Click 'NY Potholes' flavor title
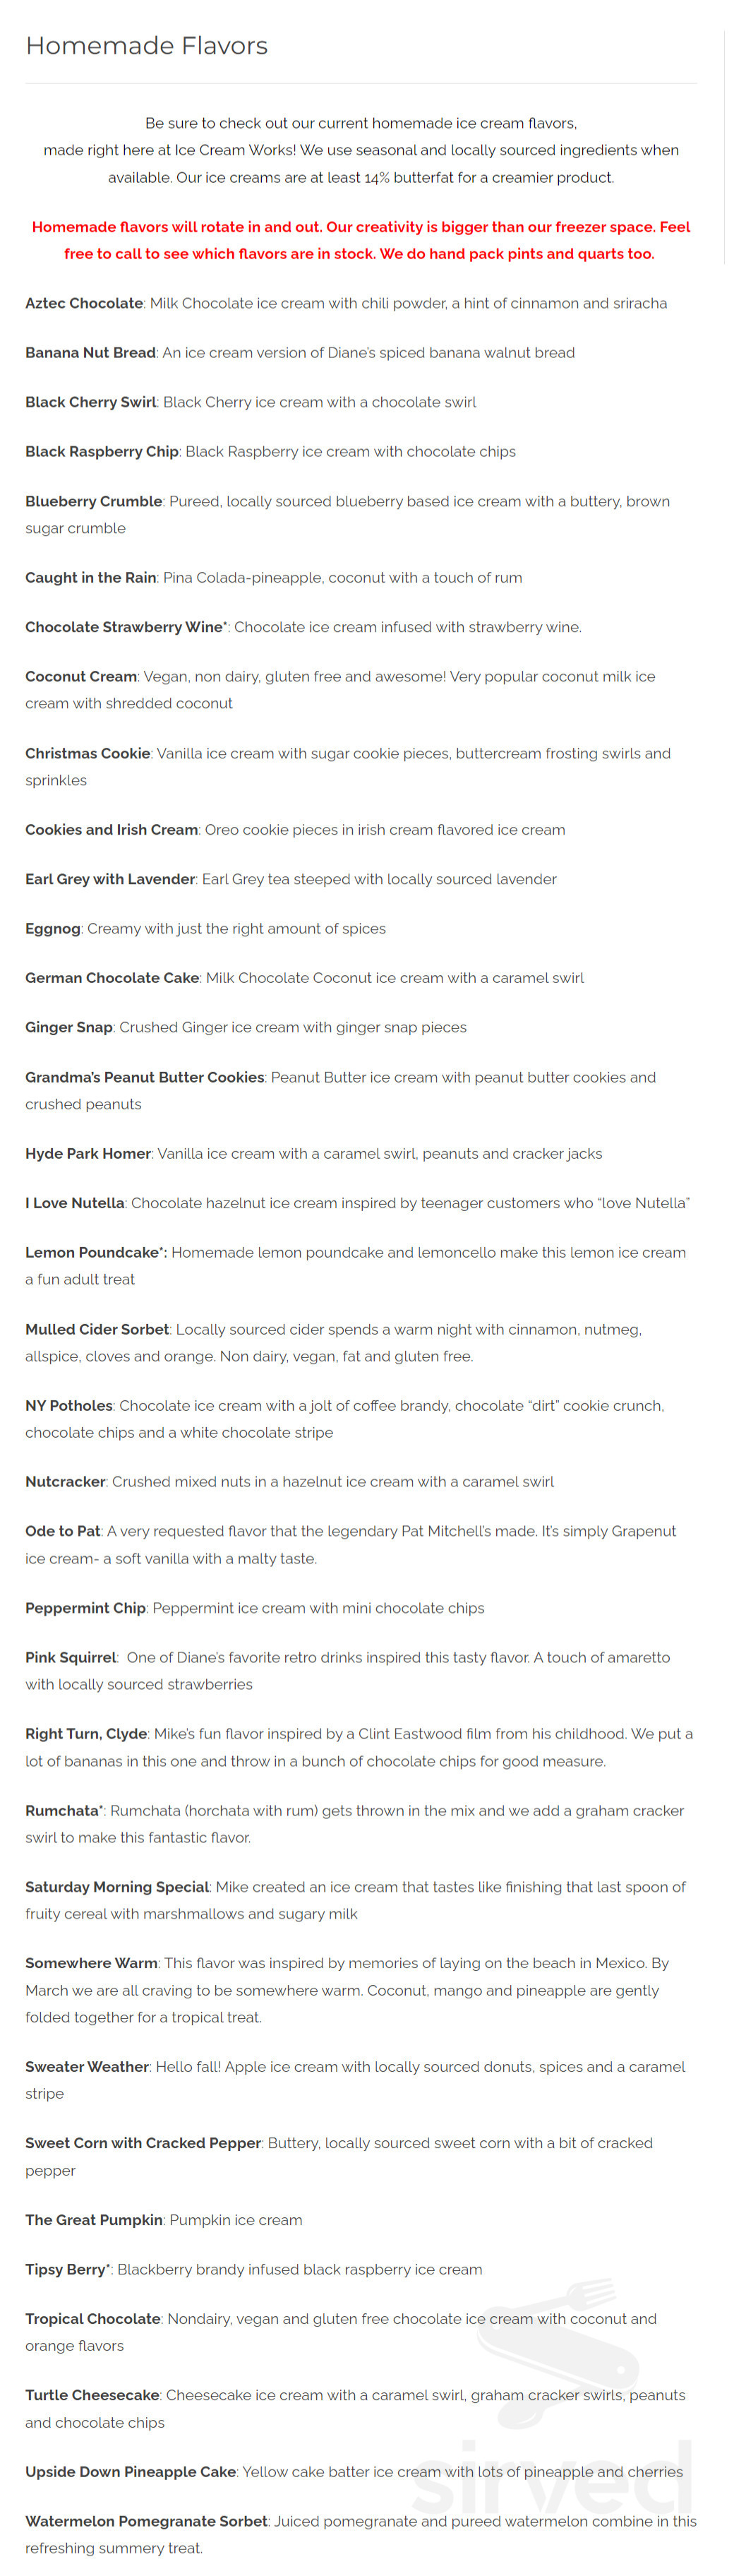734x2576 pixels. coord(69,1406)
